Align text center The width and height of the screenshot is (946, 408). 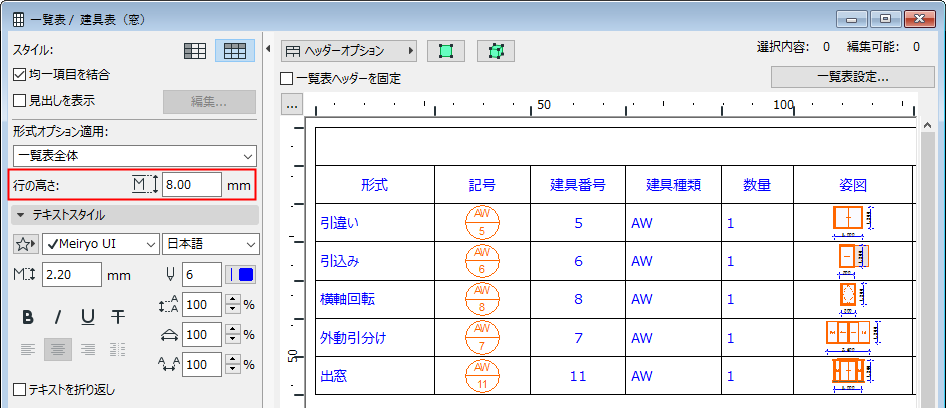point(58,349)
